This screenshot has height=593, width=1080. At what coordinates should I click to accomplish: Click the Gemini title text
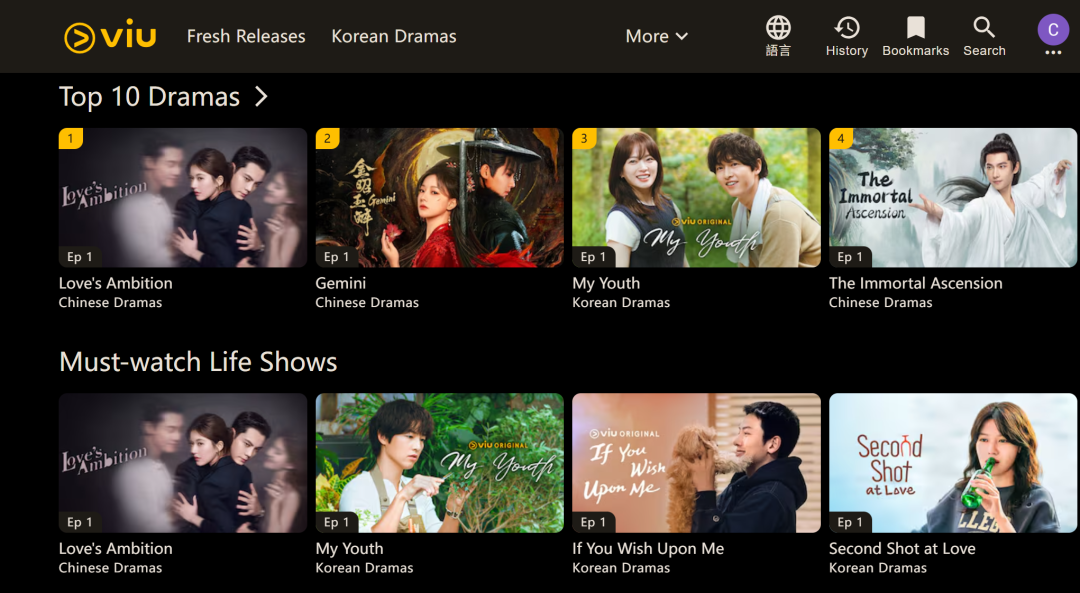340,283
